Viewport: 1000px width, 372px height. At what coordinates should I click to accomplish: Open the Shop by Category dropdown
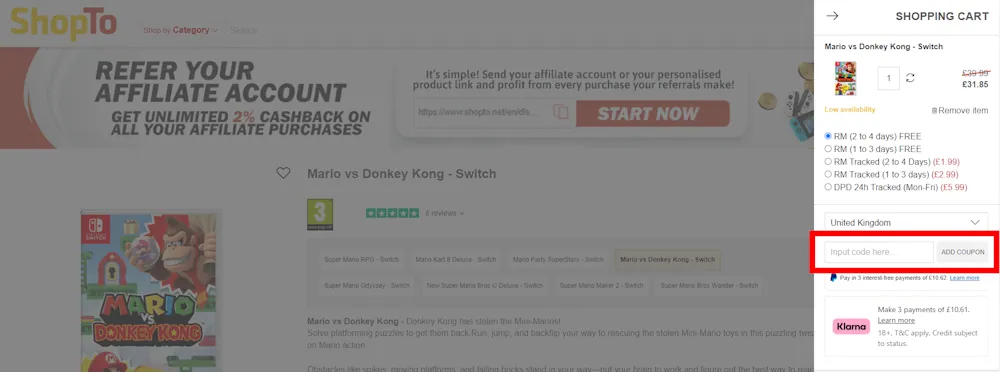click(181, 30)
